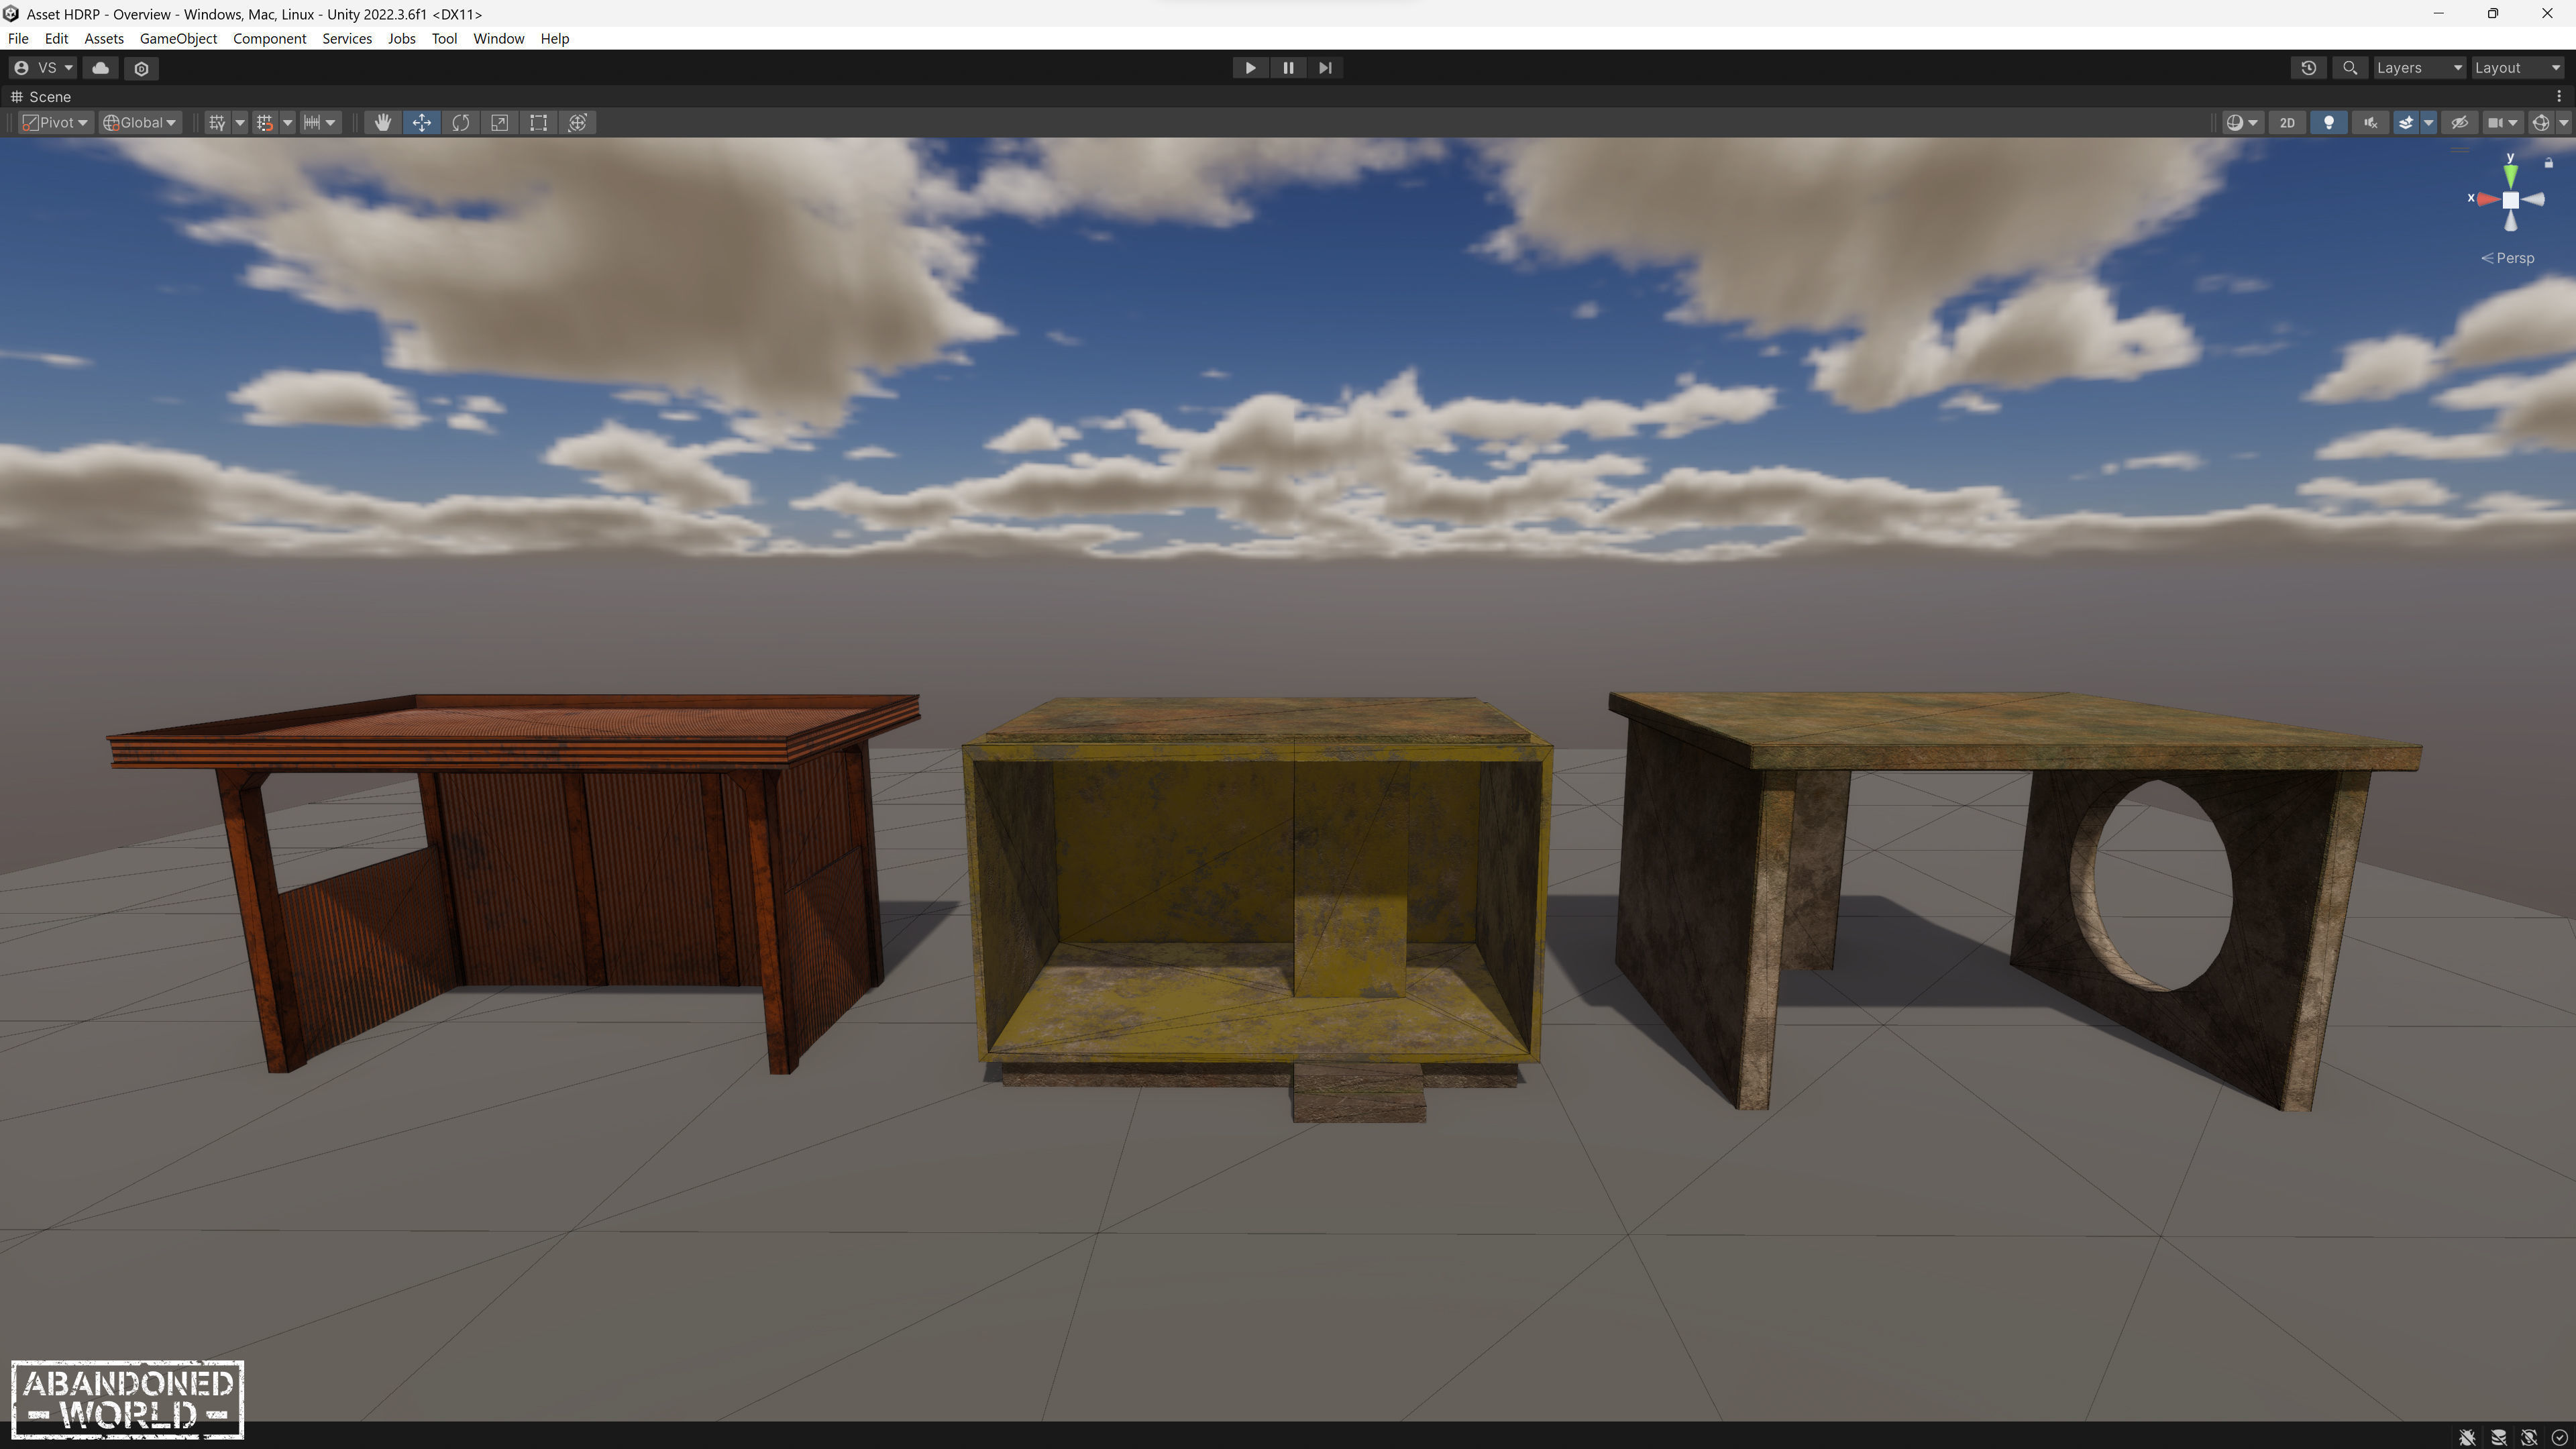Open the Services menu
The image size is (2576, 1449).
coord(347,39)
